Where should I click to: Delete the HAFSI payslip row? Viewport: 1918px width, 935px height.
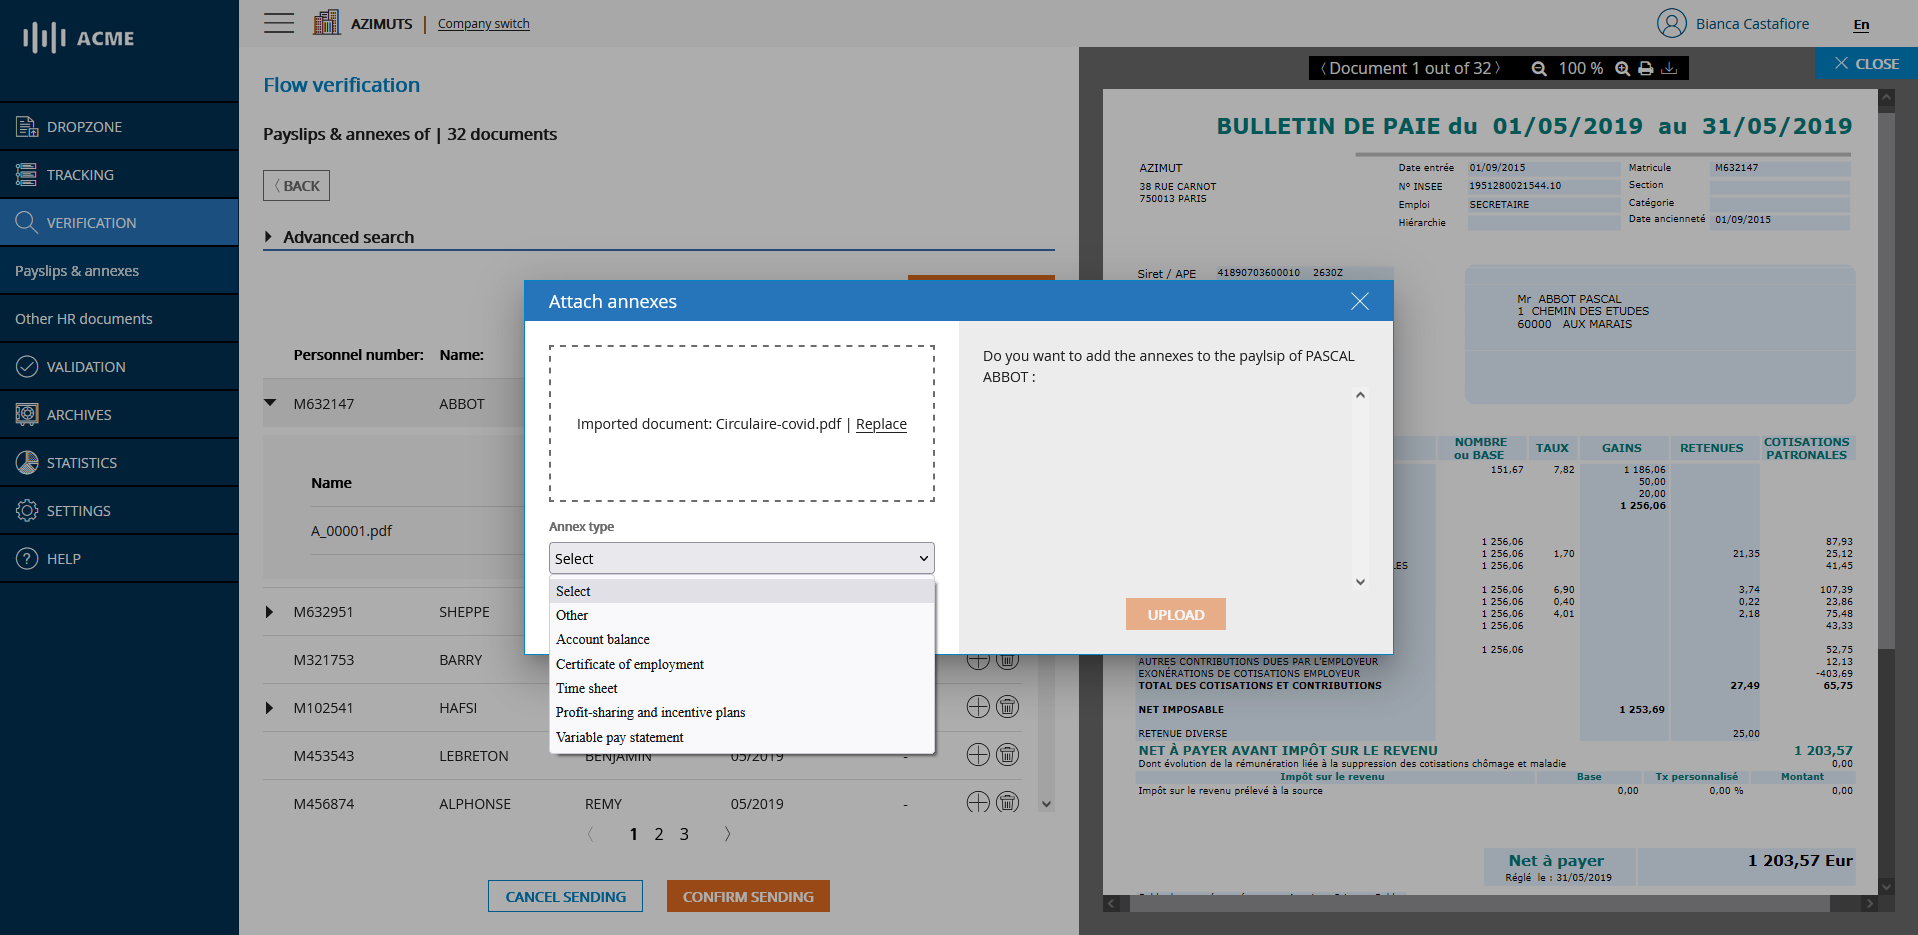pos(1008,707)
